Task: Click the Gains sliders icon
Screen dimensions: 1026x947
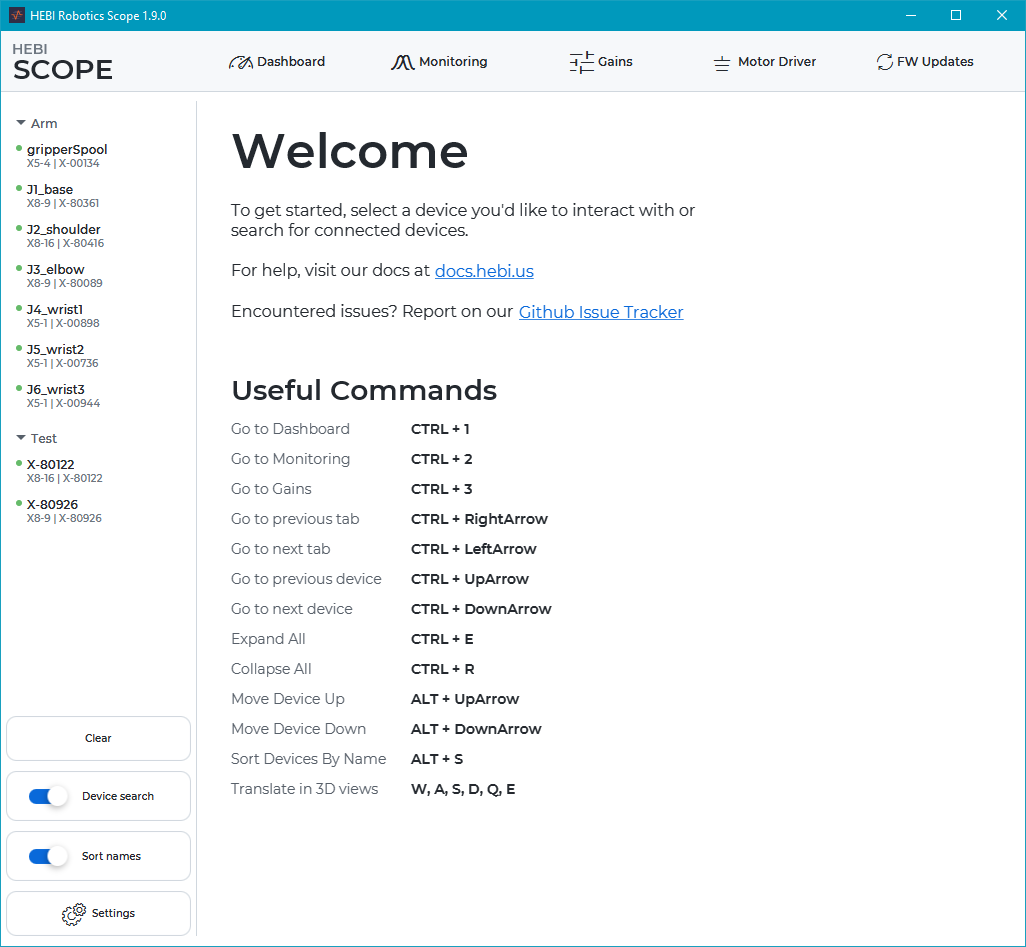Action: point(581,62)
